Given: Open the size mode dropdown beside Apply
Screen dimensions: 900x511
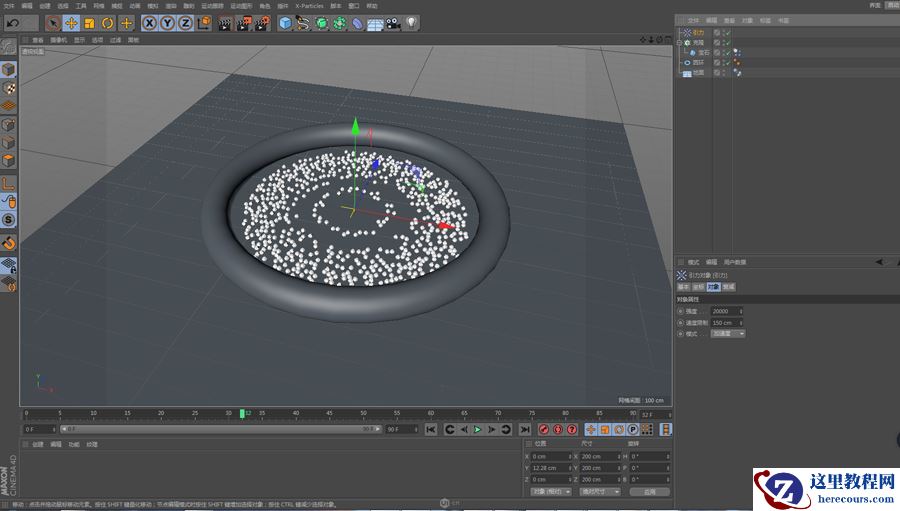Looking at the screenshot, I should [x=600, y=491].
